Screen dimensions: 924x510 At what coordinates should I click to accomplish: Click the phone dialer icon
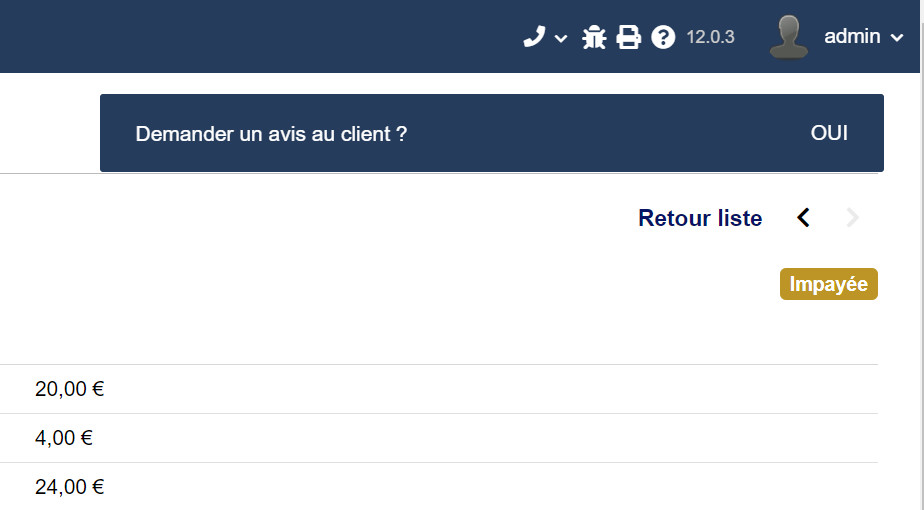(534, 37)
